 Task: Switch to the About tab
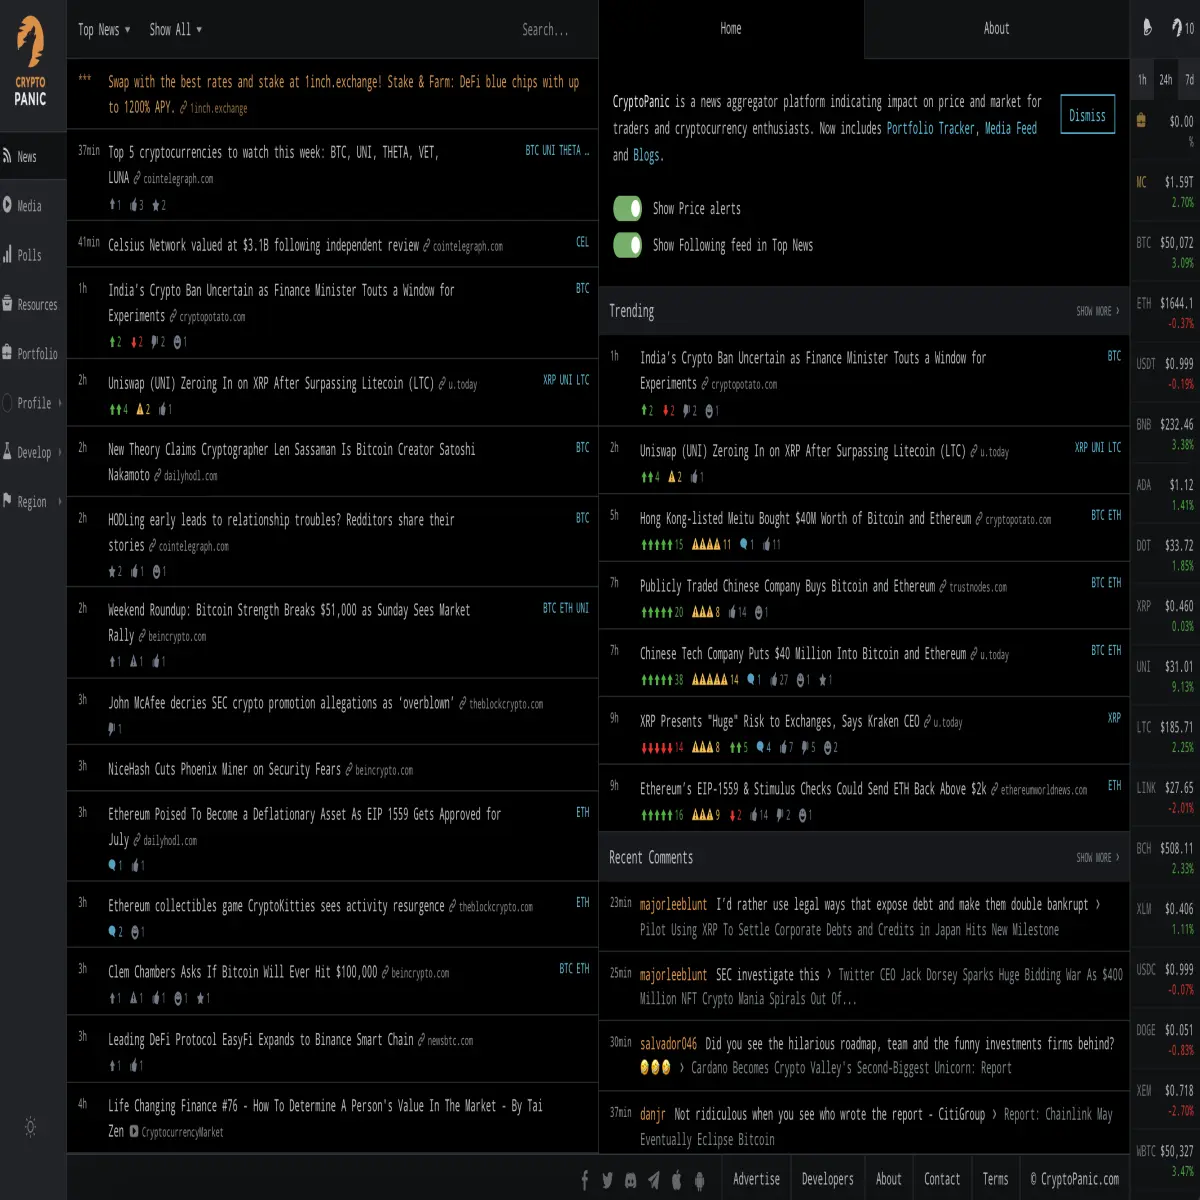tap(997, 29)
